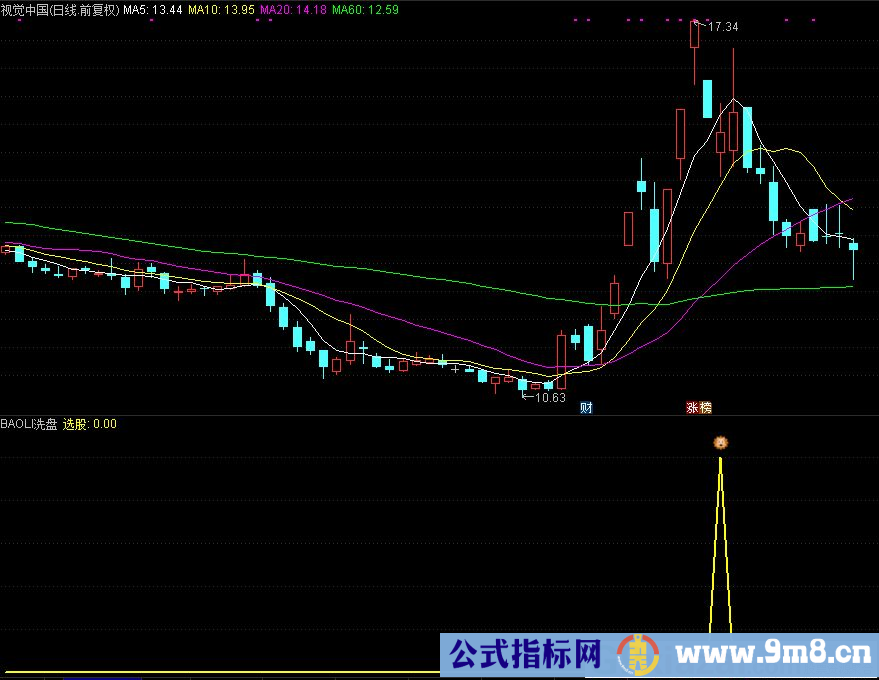This screenshot has width=879, height=680.
Task: Select the MA60 moving average label
Action: coord(366,10)
